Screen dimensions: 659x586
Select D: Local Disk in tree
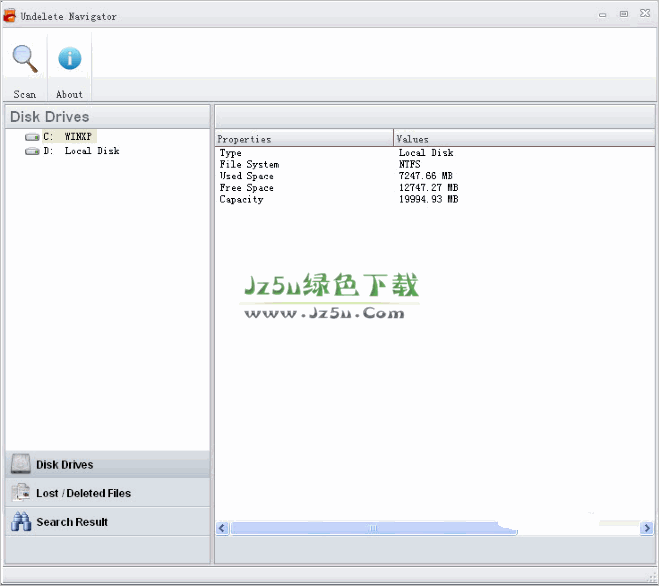(x=82, y=151)
